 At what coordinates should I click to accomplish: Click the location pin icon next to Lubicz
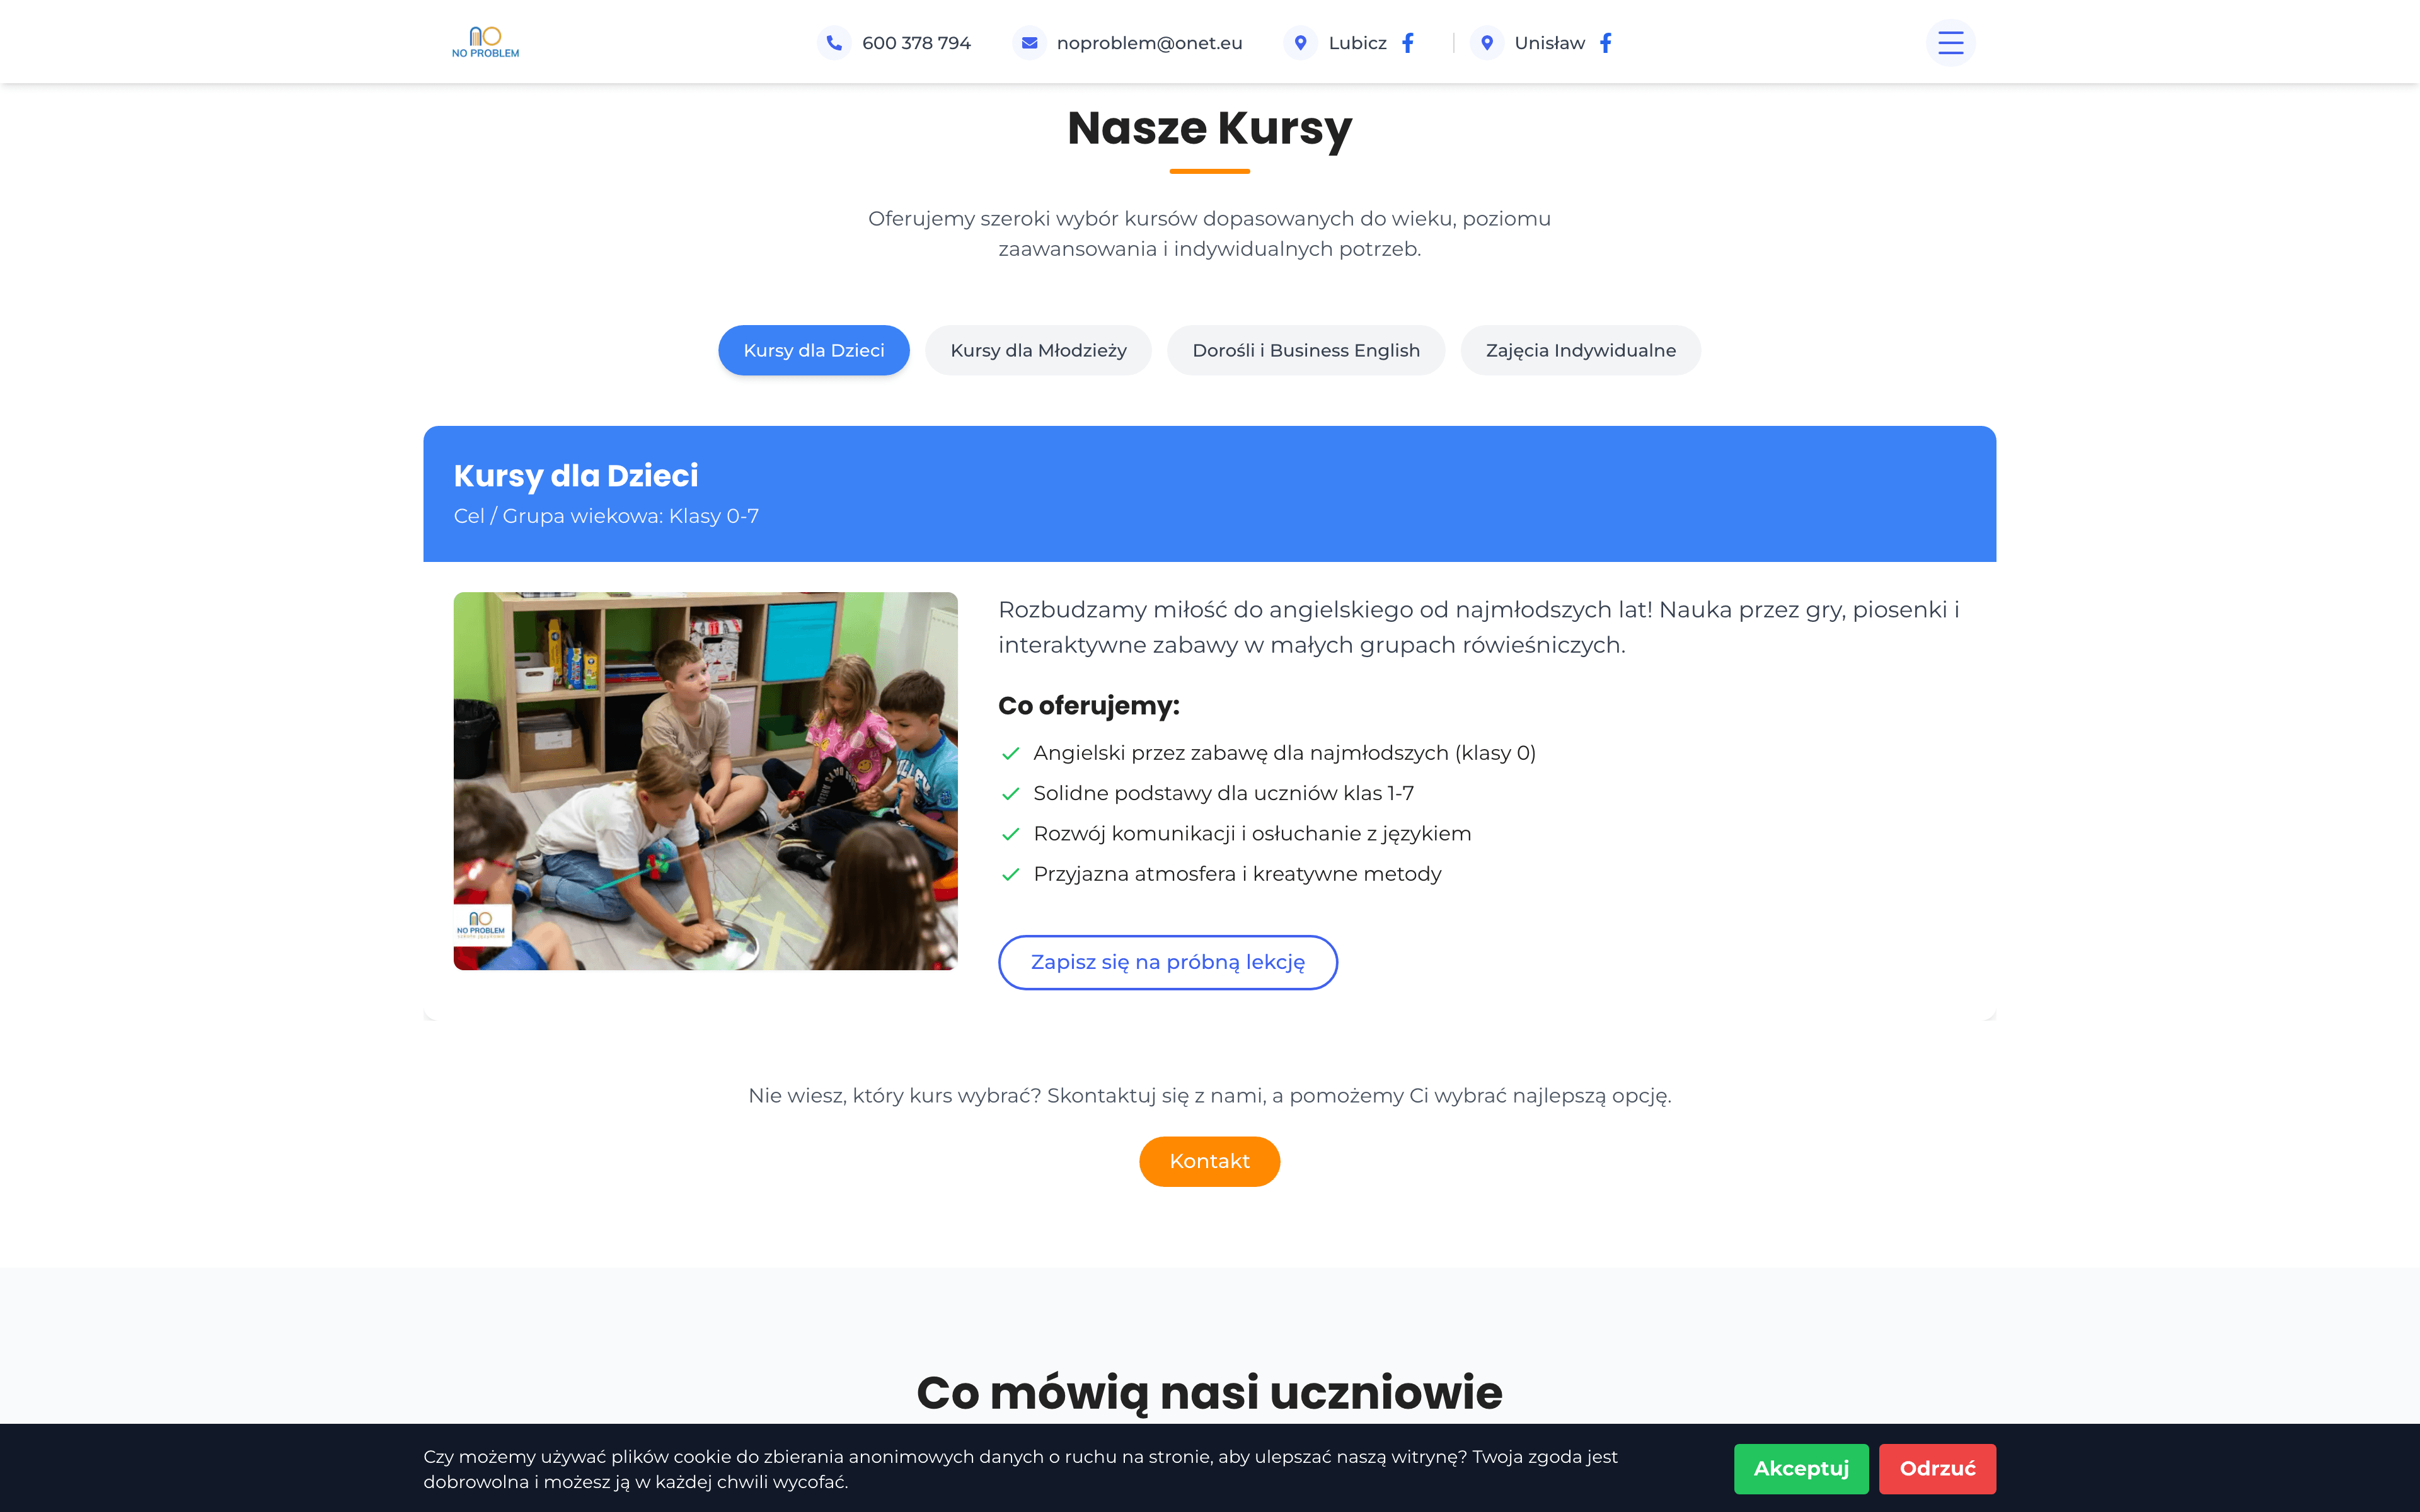click(1300, 43)
